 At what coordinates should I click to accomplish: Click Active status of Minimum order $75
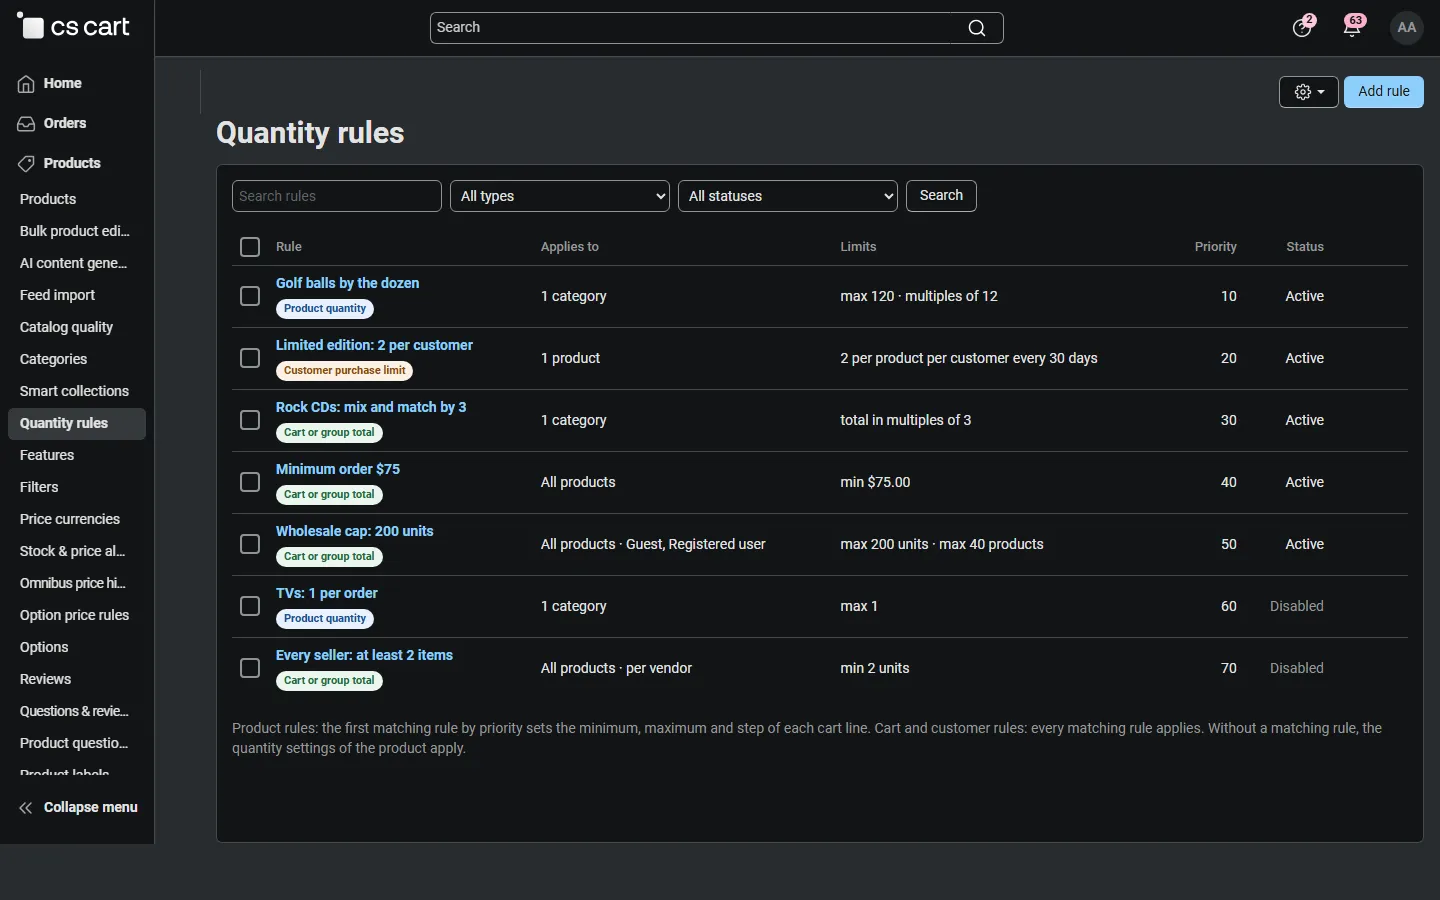coord(1304,482)
